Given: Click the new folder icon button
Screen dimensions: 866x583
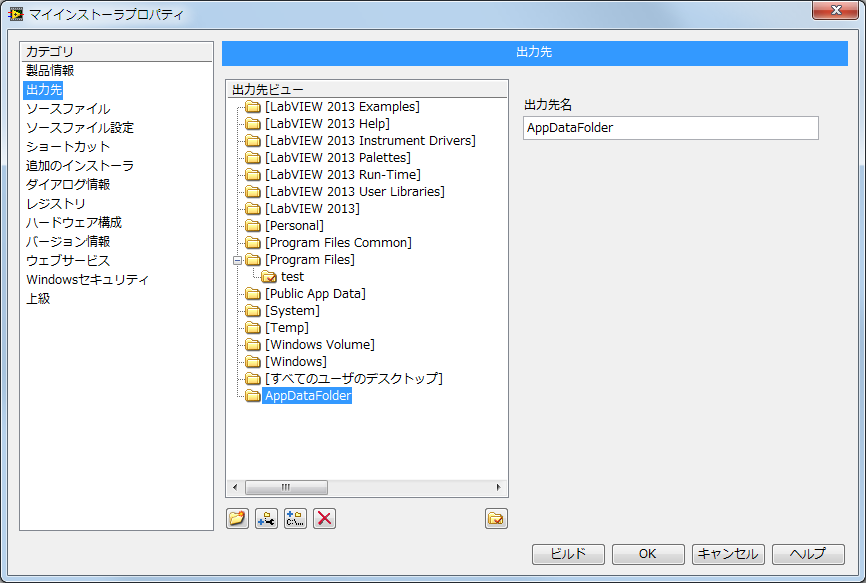Looking at the screenshot, I should 237,518.
